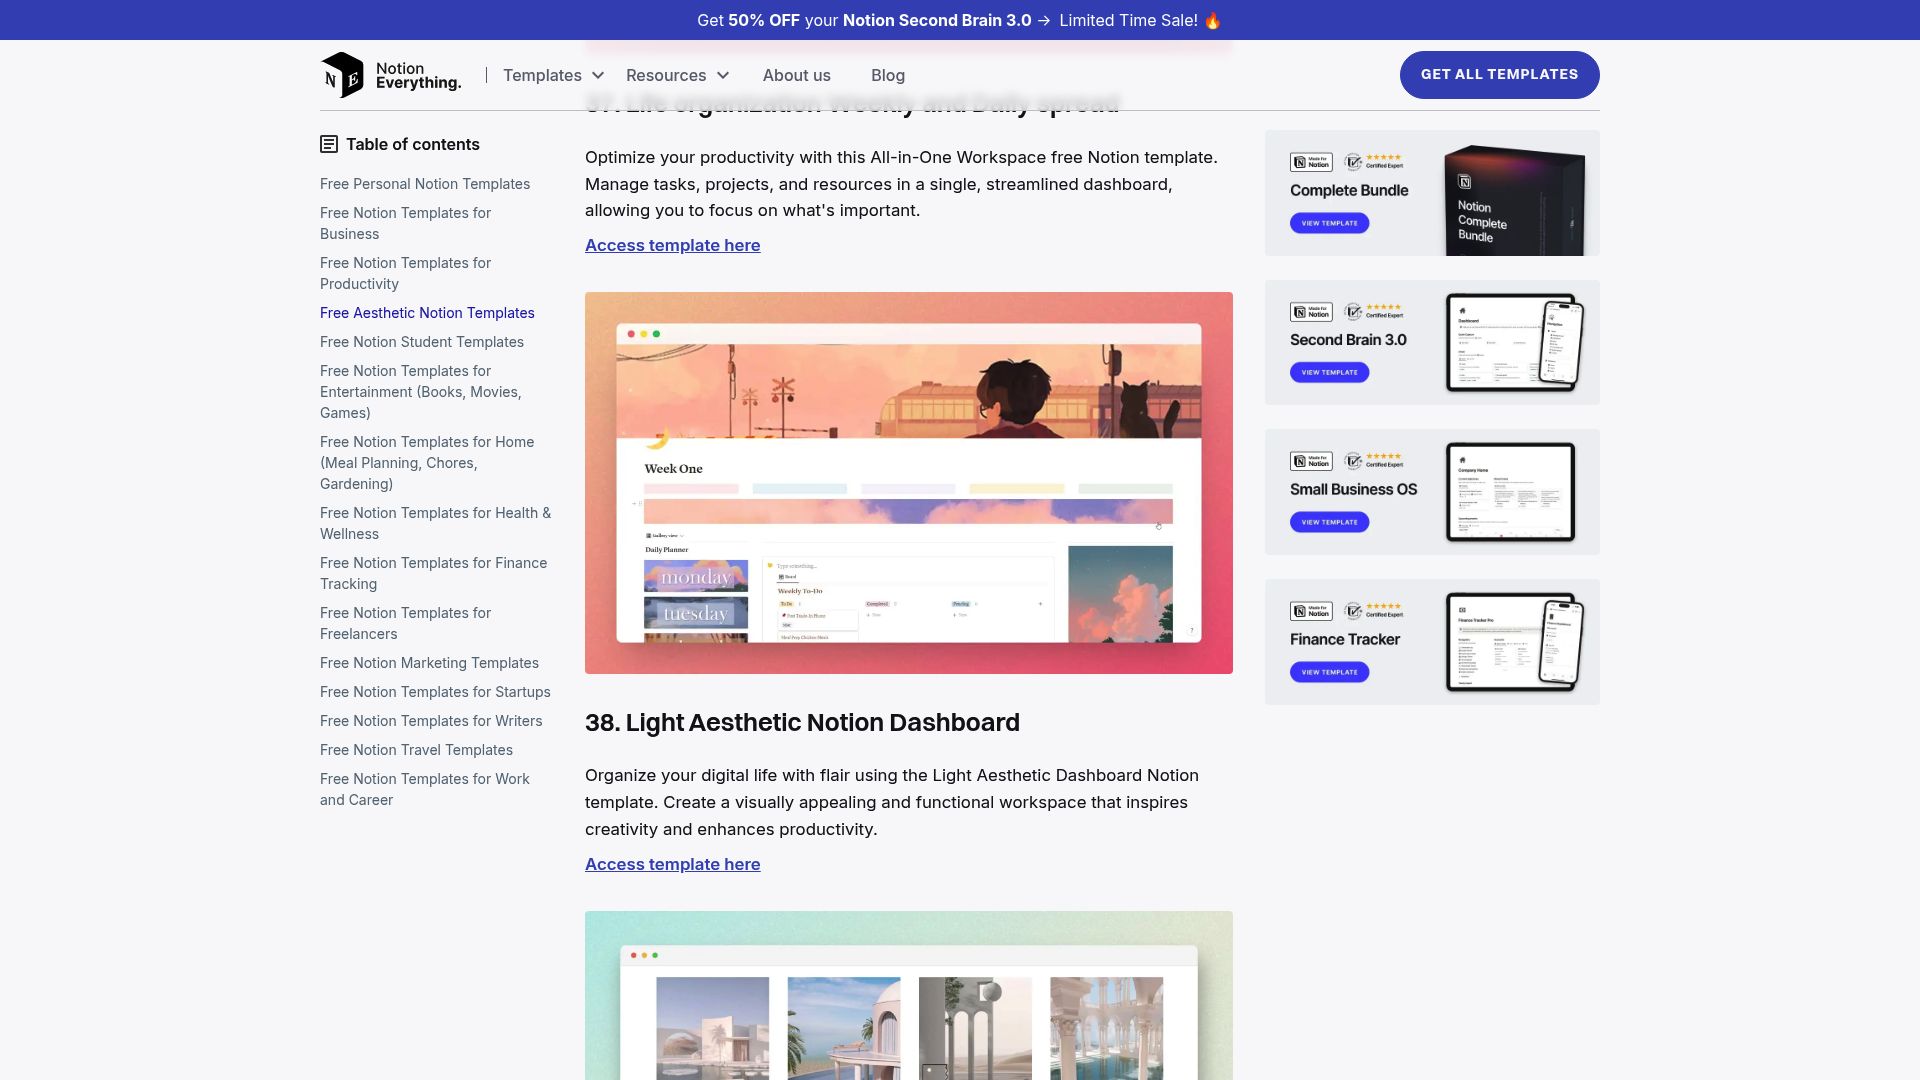Open the Blog page
The width and height of the screenshot is (1920, 1080).
(x=888, y=75)
